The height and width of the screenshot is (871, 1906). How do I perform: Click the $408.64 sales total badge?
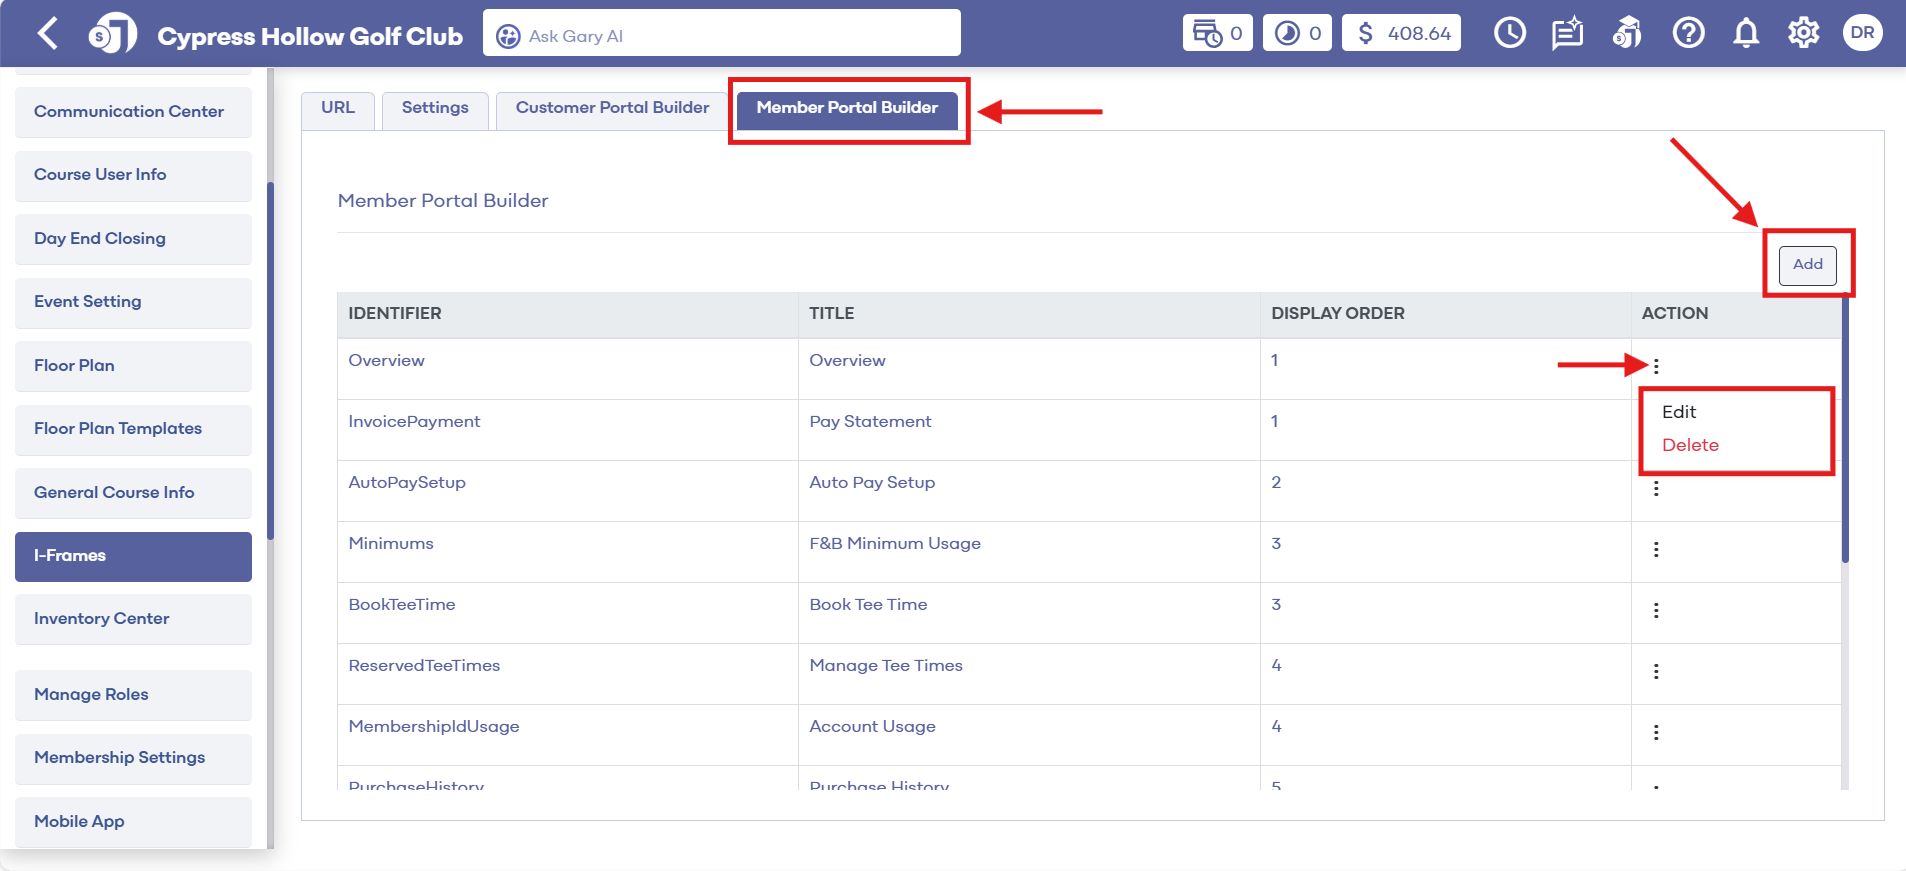tap(1401, 34)
